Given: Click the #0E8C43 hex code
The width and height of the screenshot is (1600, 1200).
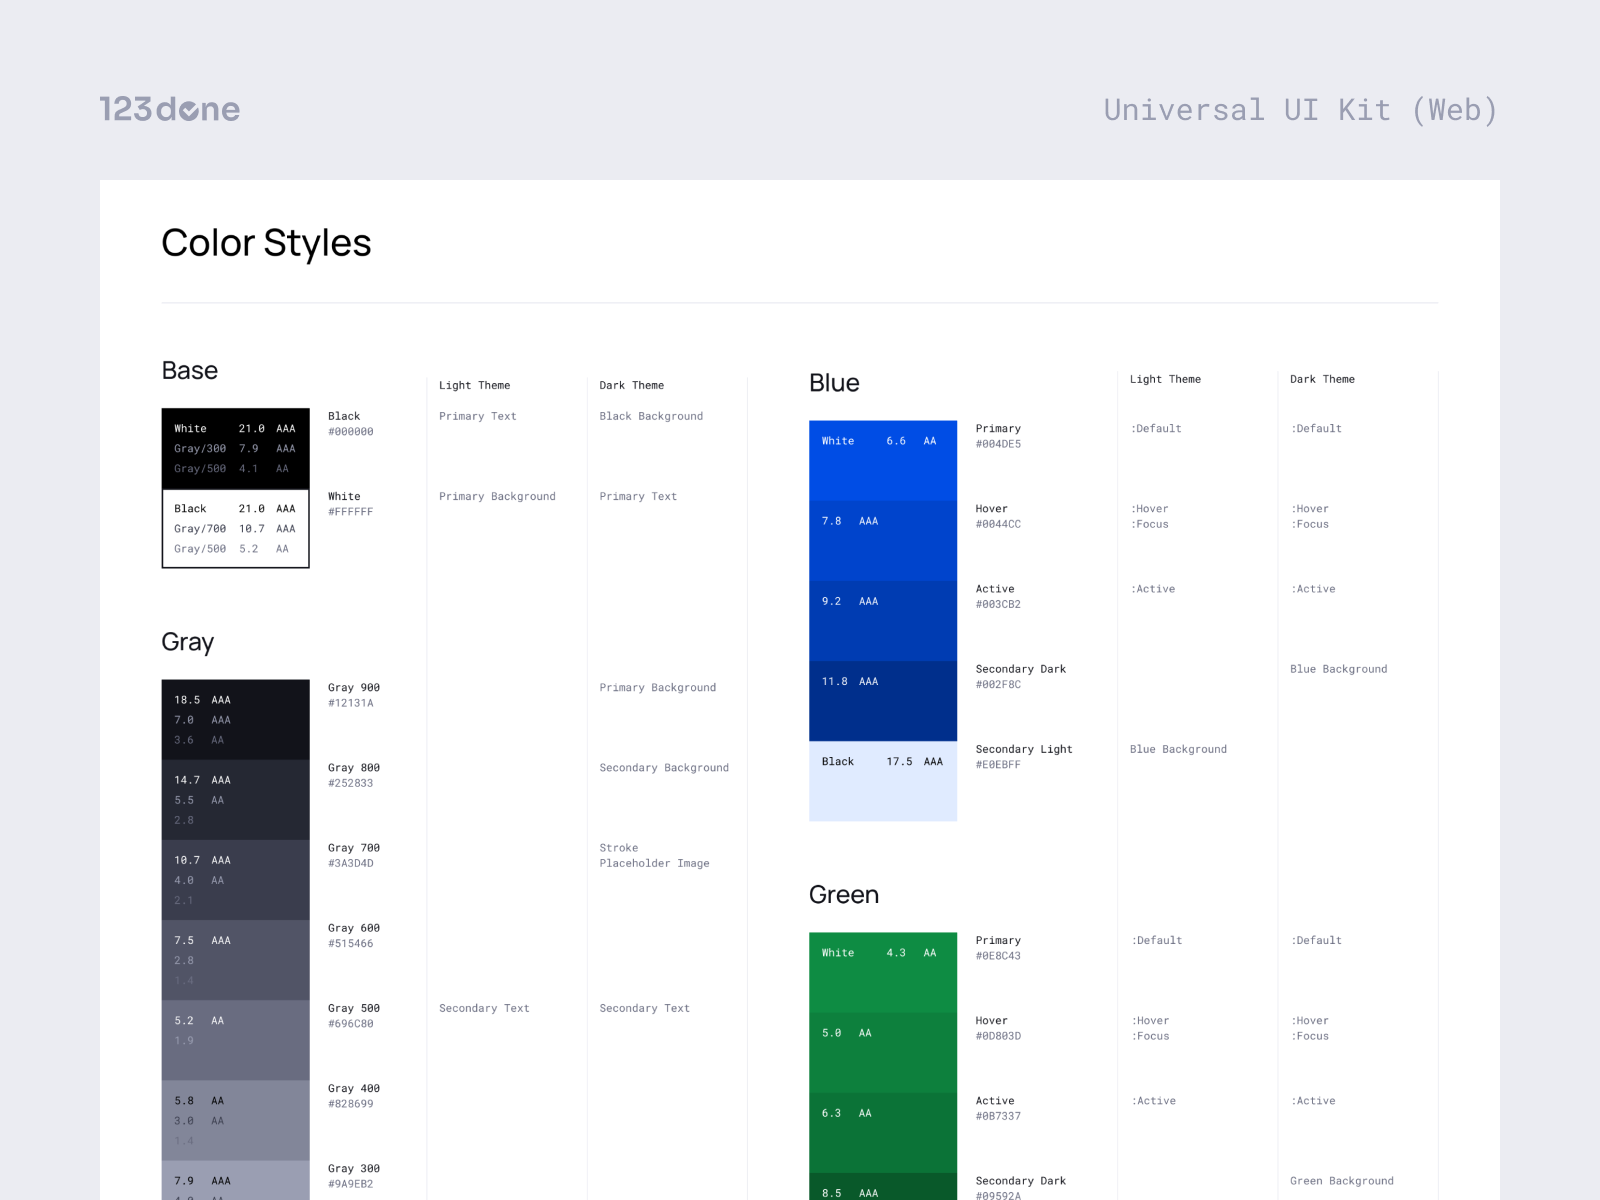Looking at the screenshot, I should (x=999, y=956).
